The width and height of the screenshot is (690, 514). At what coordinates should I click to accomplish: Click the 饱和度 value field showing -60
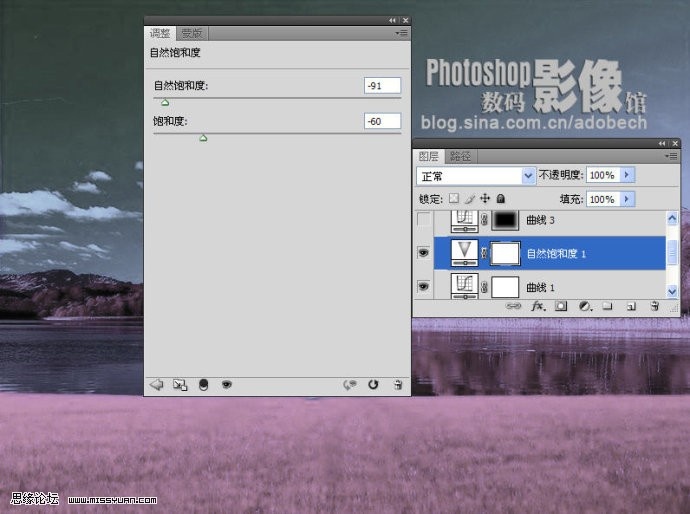click(x=382, y=121)
